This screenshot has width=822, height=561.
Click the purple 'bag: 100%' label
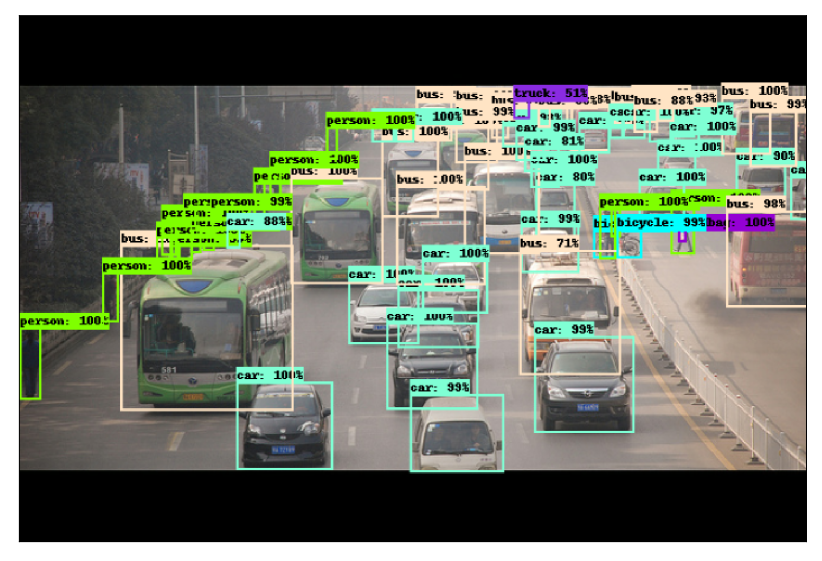click(740, 222)
